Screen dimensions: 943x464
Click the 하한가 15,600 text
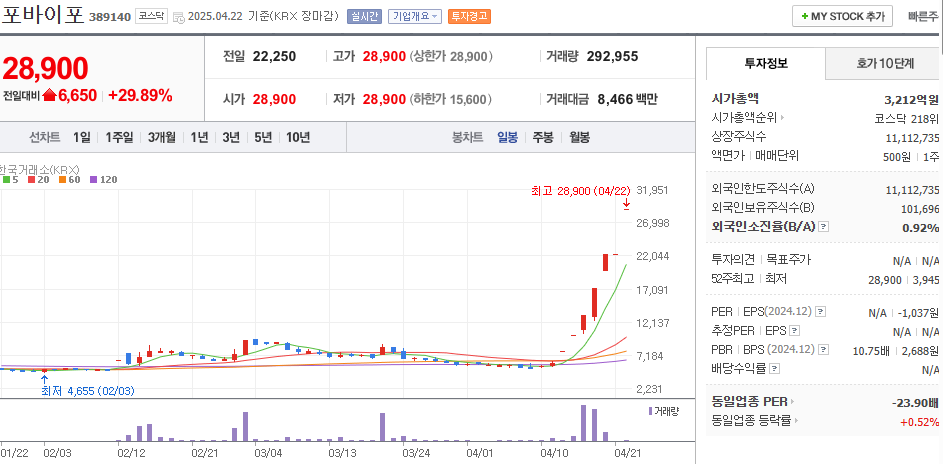451,99
